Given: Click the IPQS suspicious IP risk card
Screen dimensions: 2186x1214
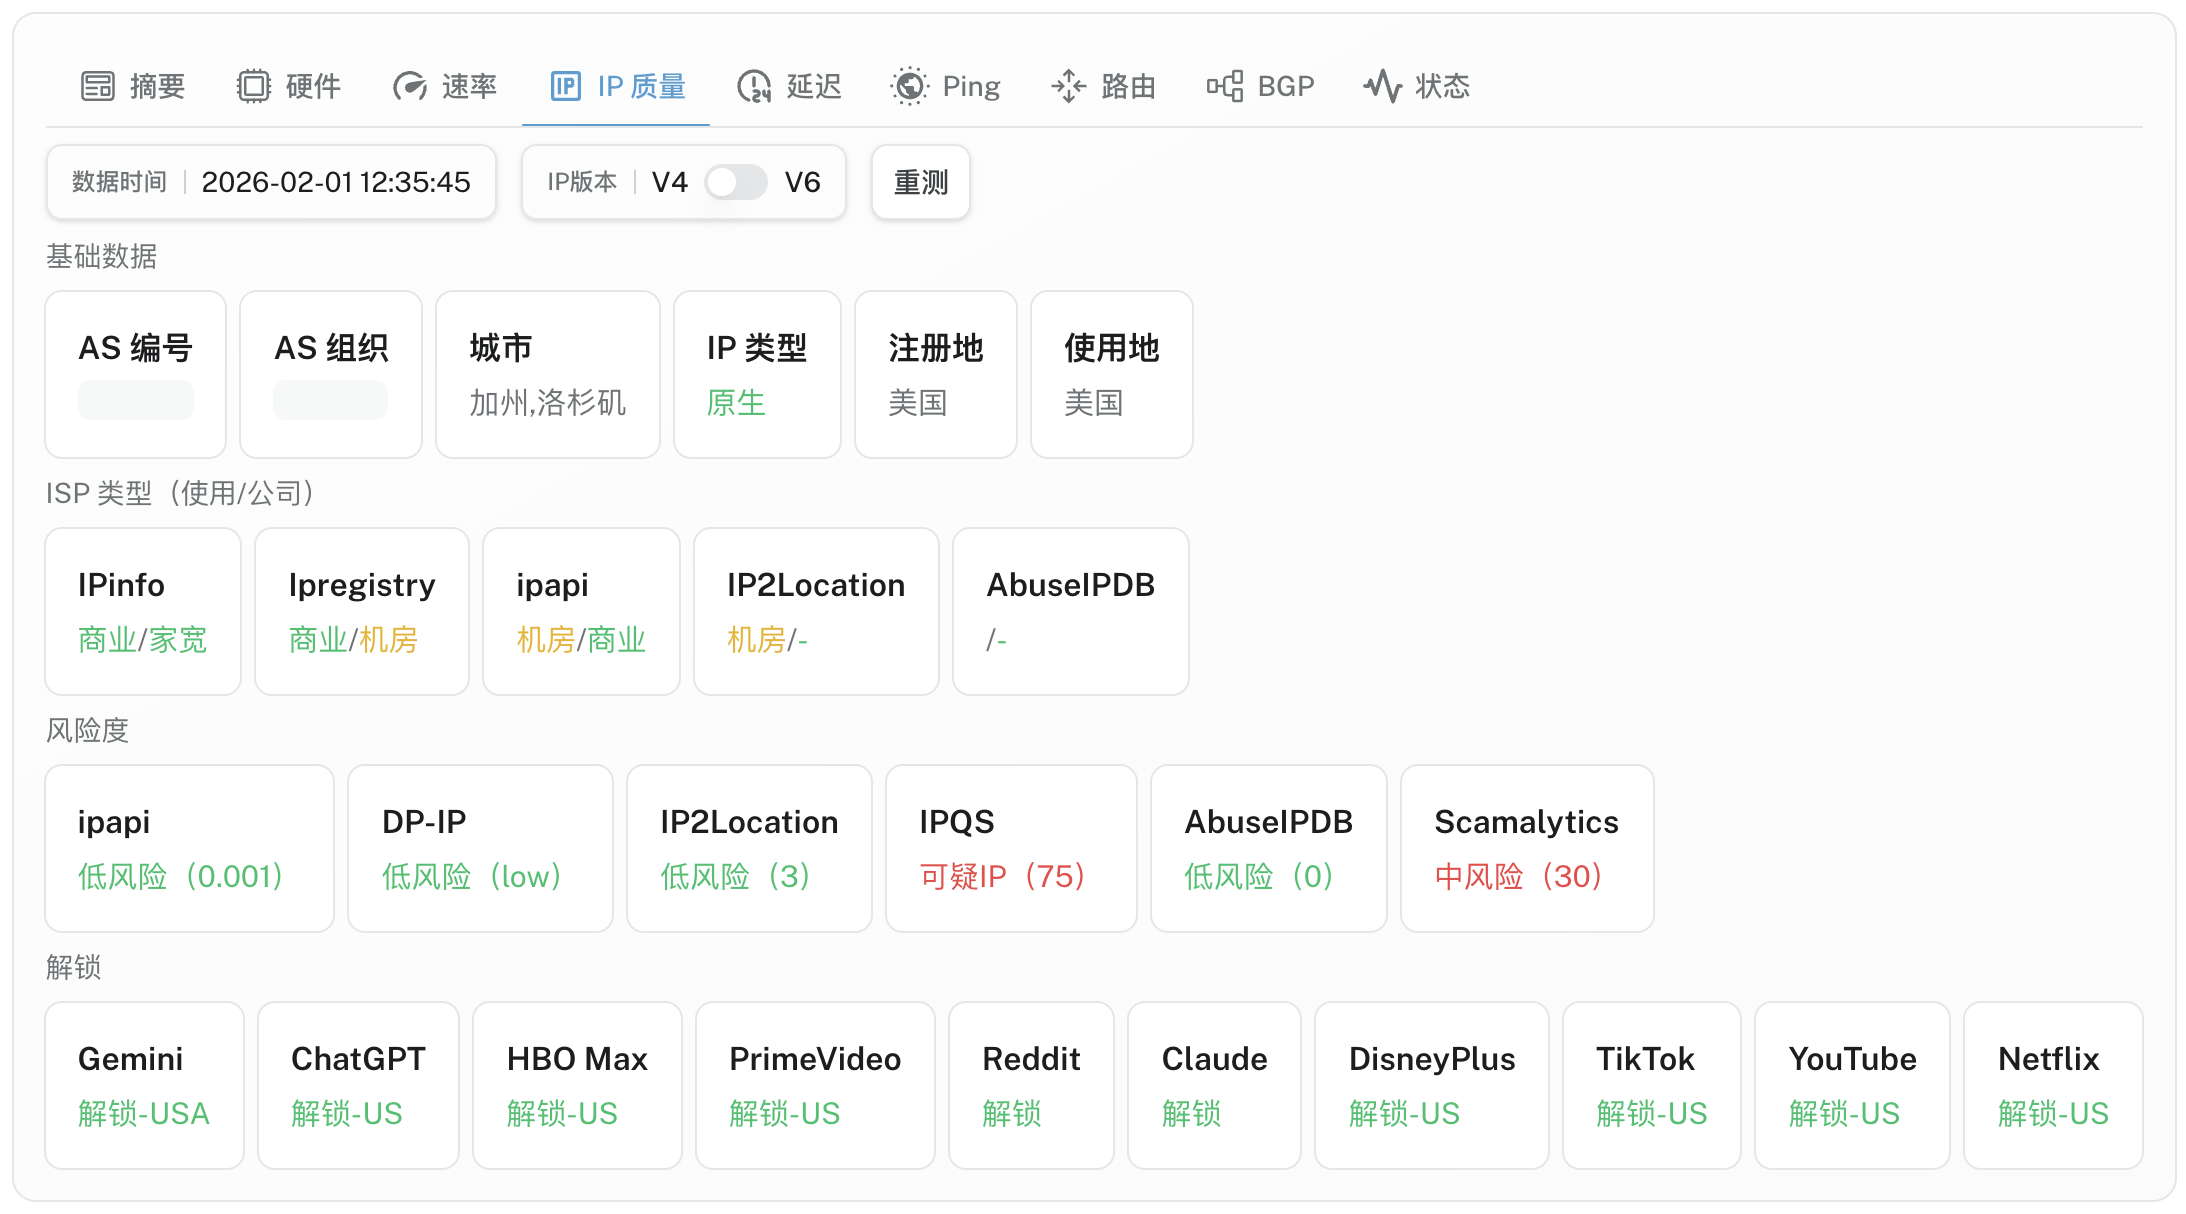Looking at the screenshot, I should [1010, 848].
